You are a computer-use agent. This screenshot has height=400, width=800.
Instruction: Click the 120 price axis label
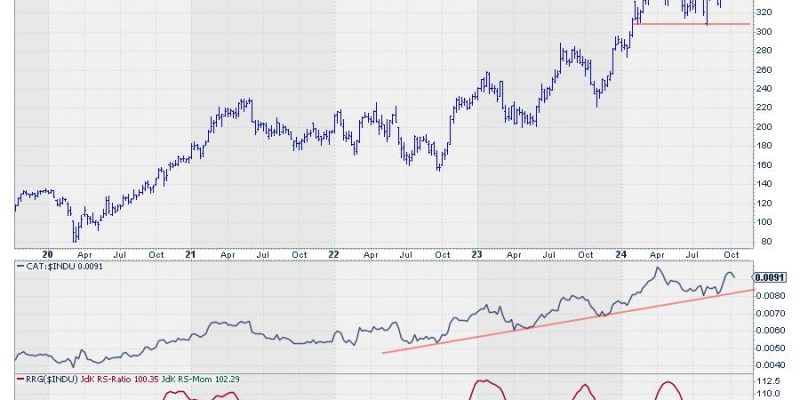(x=765, y=203)
